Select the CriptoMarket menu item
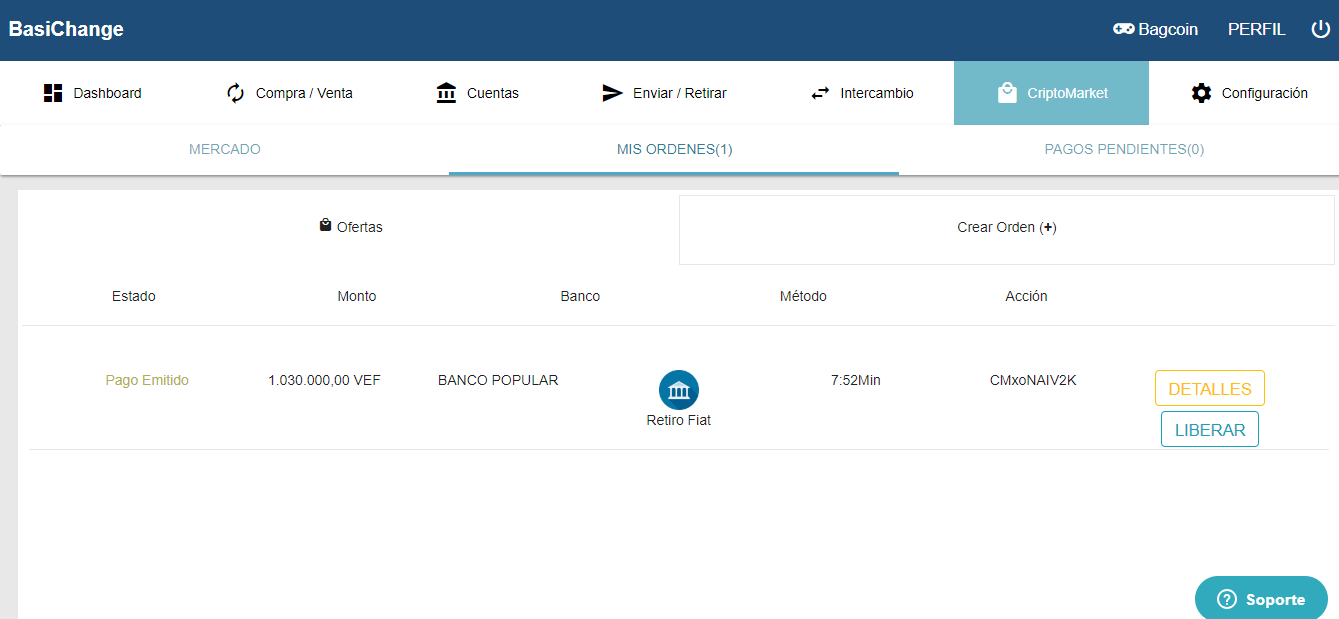 pos(1051,93)
